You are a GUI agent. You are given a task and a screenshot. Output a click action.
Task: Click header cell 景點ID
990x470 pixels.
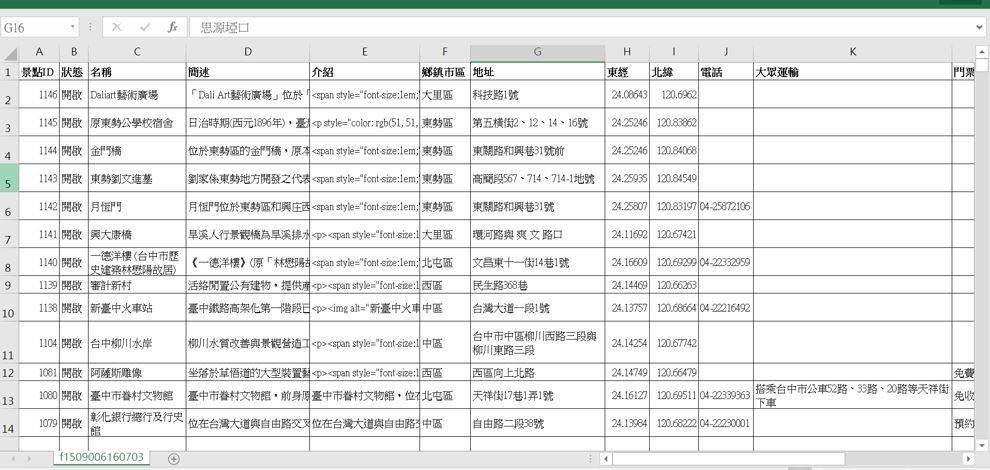coord(39,72)
